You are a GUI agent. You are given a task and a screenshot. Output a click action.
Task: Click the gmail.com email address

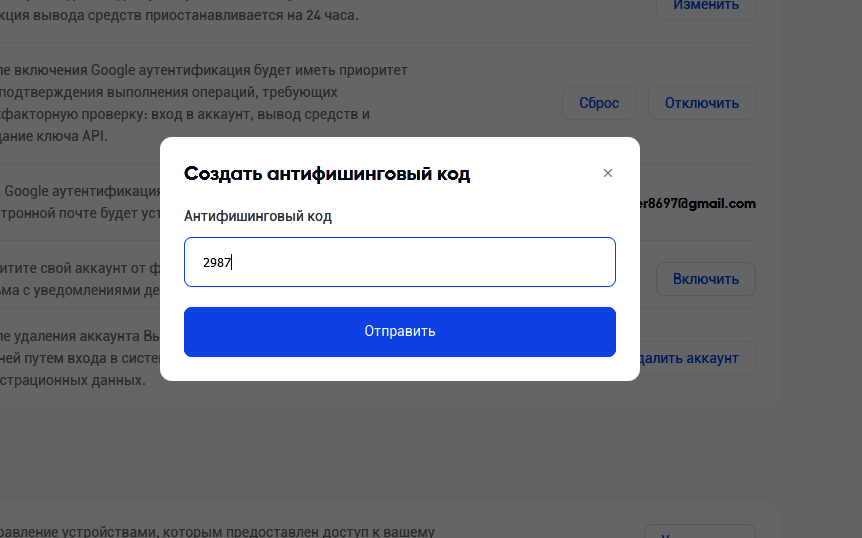pos(698,203)
